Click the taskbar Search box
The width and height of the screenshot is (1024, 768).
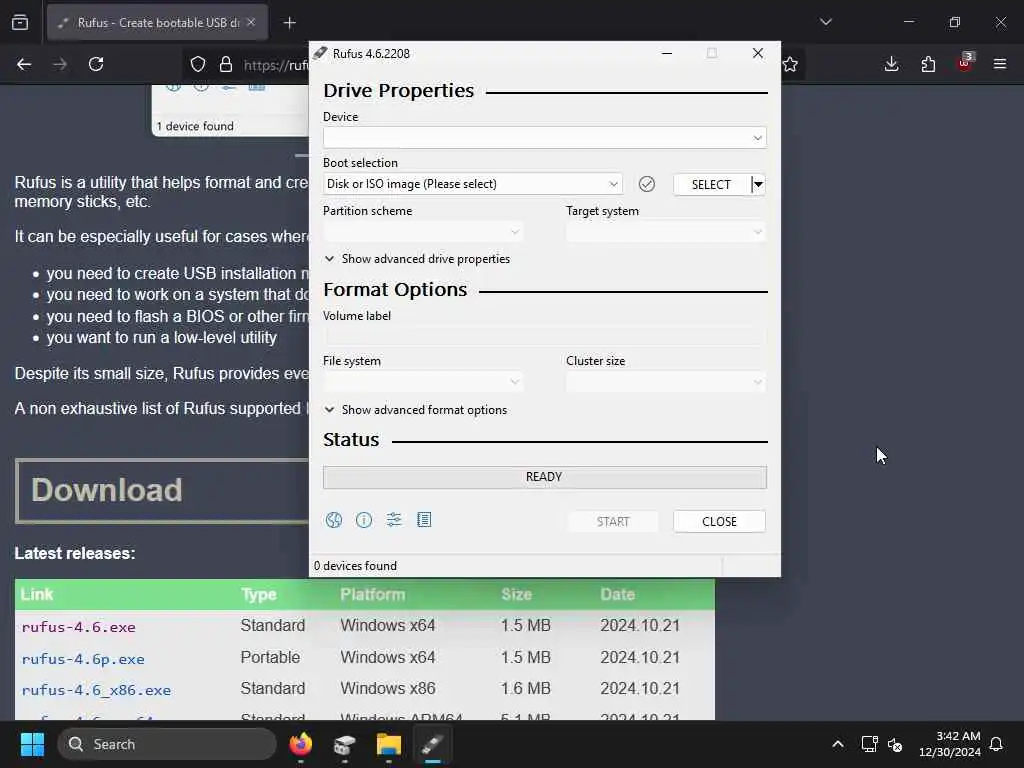click(167, 744)
